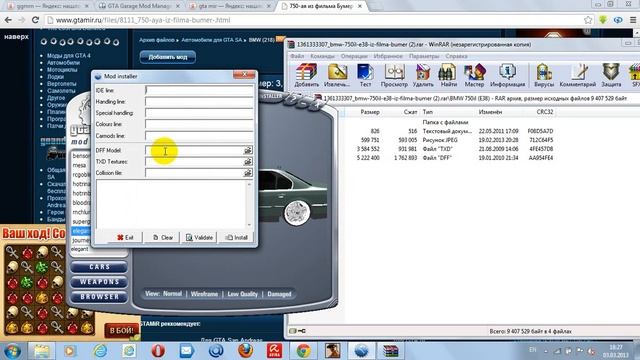
Task: Click CARS button in mod manager
Action: click(99, 267)
